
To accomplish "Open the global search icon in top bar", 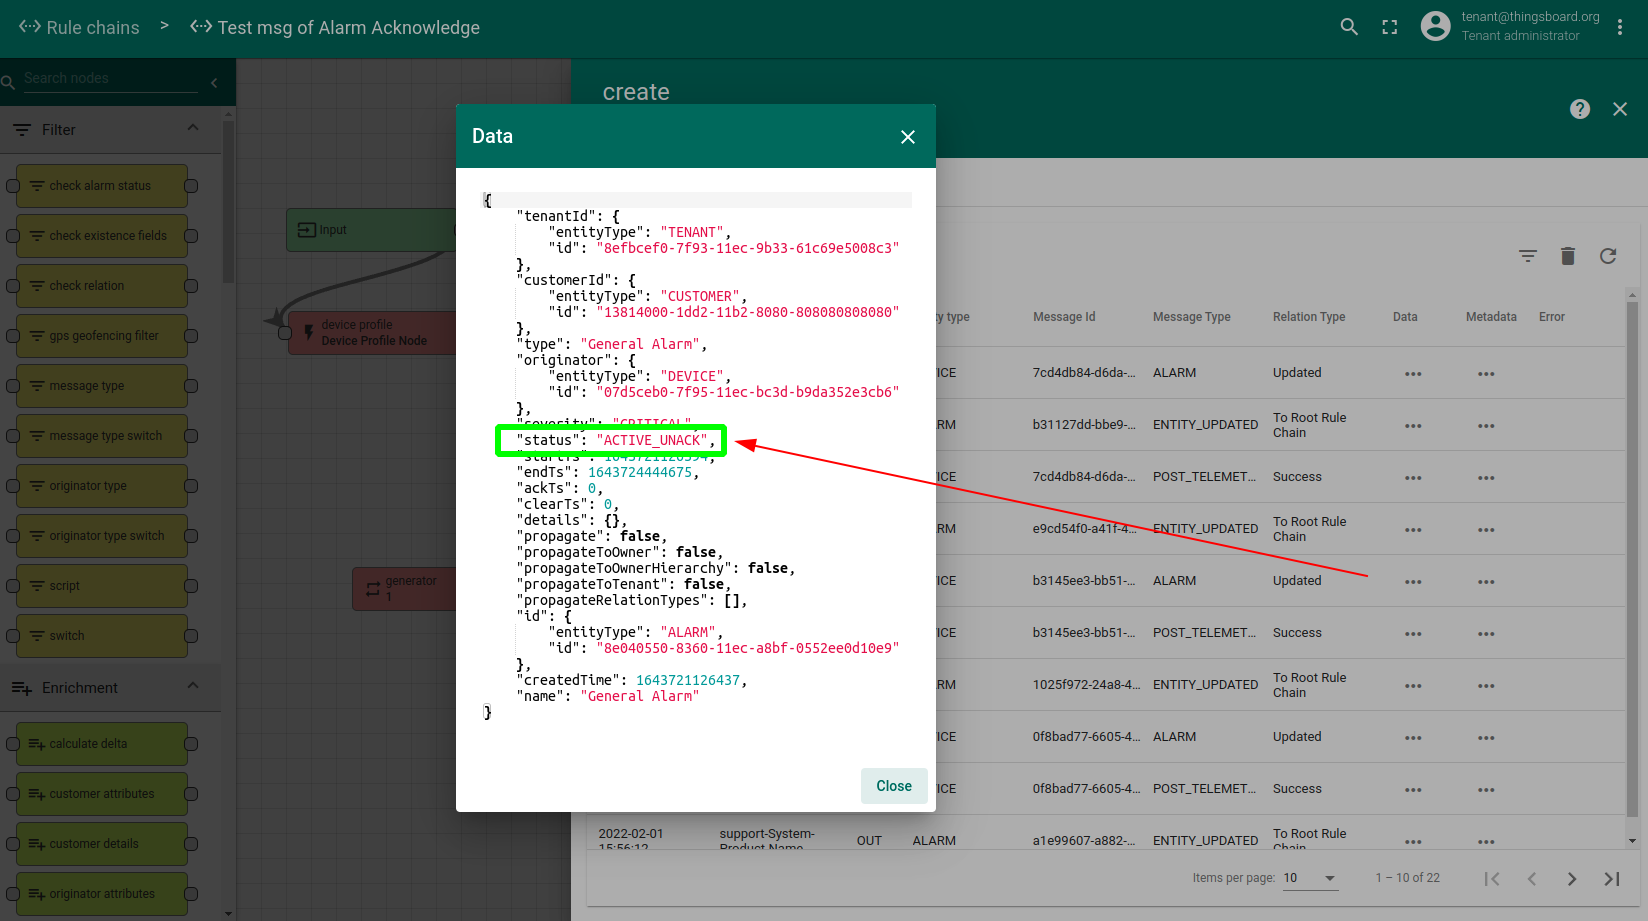I will coord(1349,27).
